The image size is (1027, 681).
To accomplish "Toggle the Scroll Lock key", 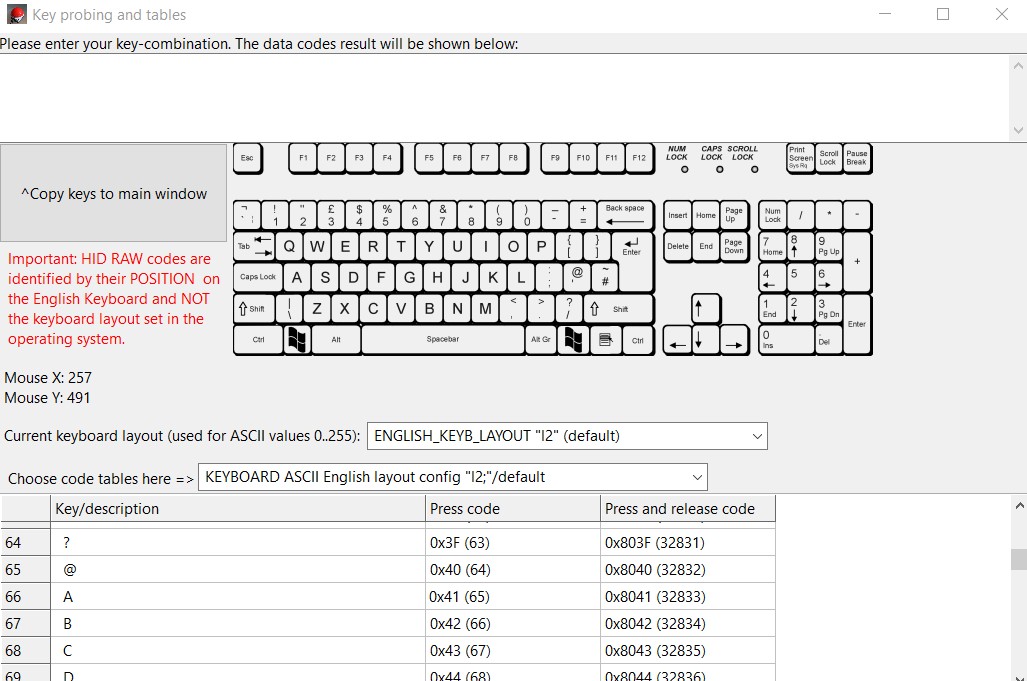I will click(x=828, y=158).
